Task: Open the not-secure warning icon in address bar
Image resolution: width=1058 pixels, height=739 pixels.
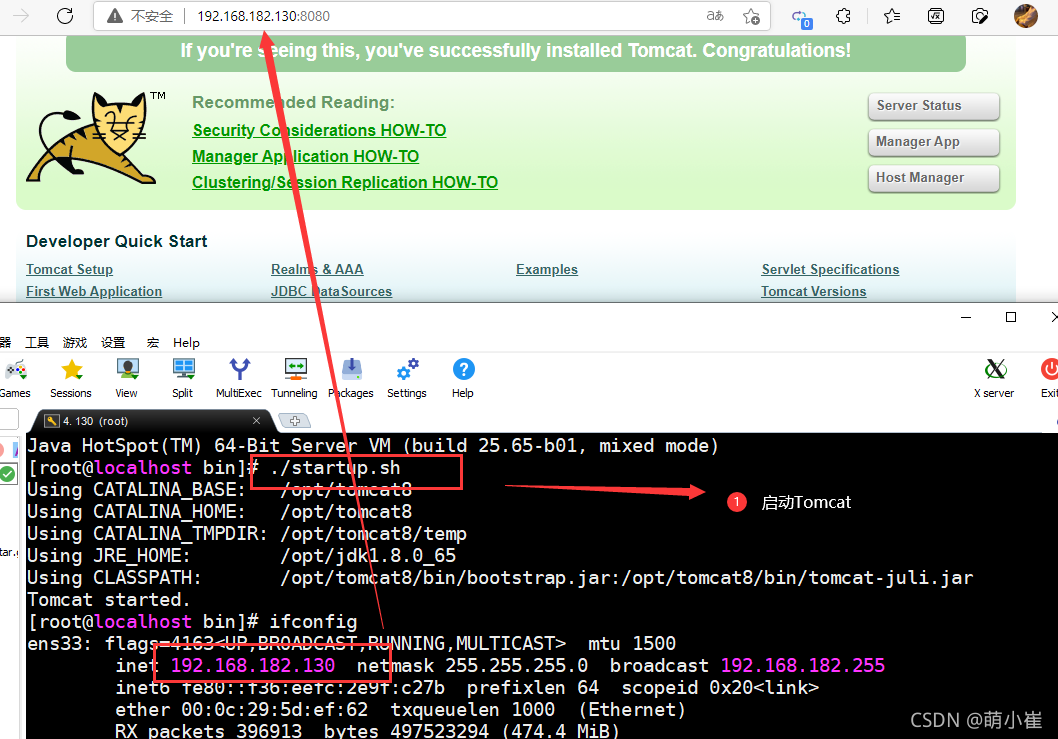Action: coord(115,16)
